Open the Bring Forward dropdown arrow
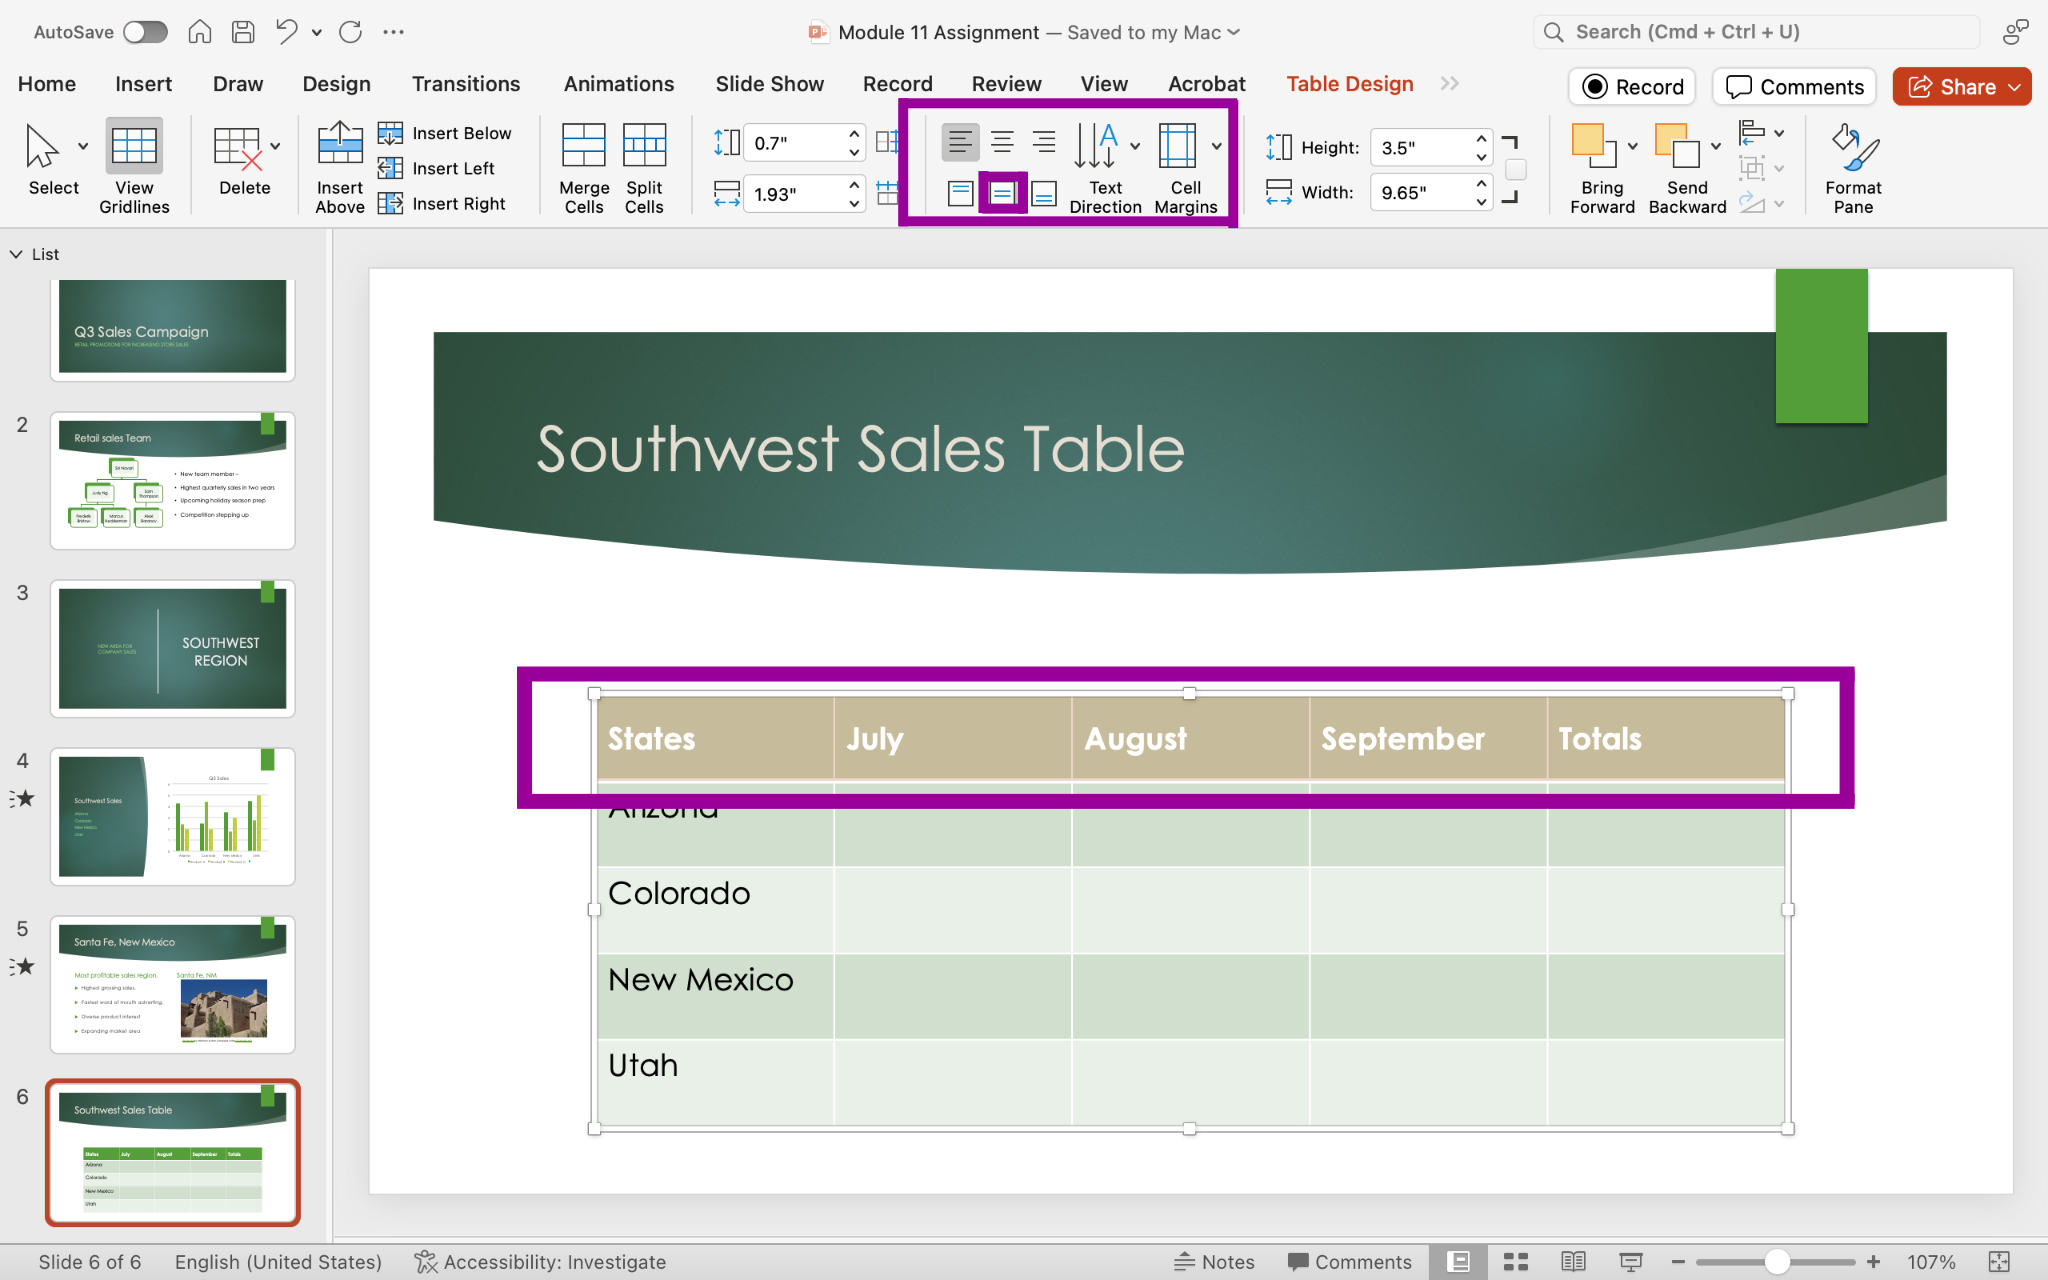The height and width of the screenshot is (1280, 2048). coord(1633,146)
